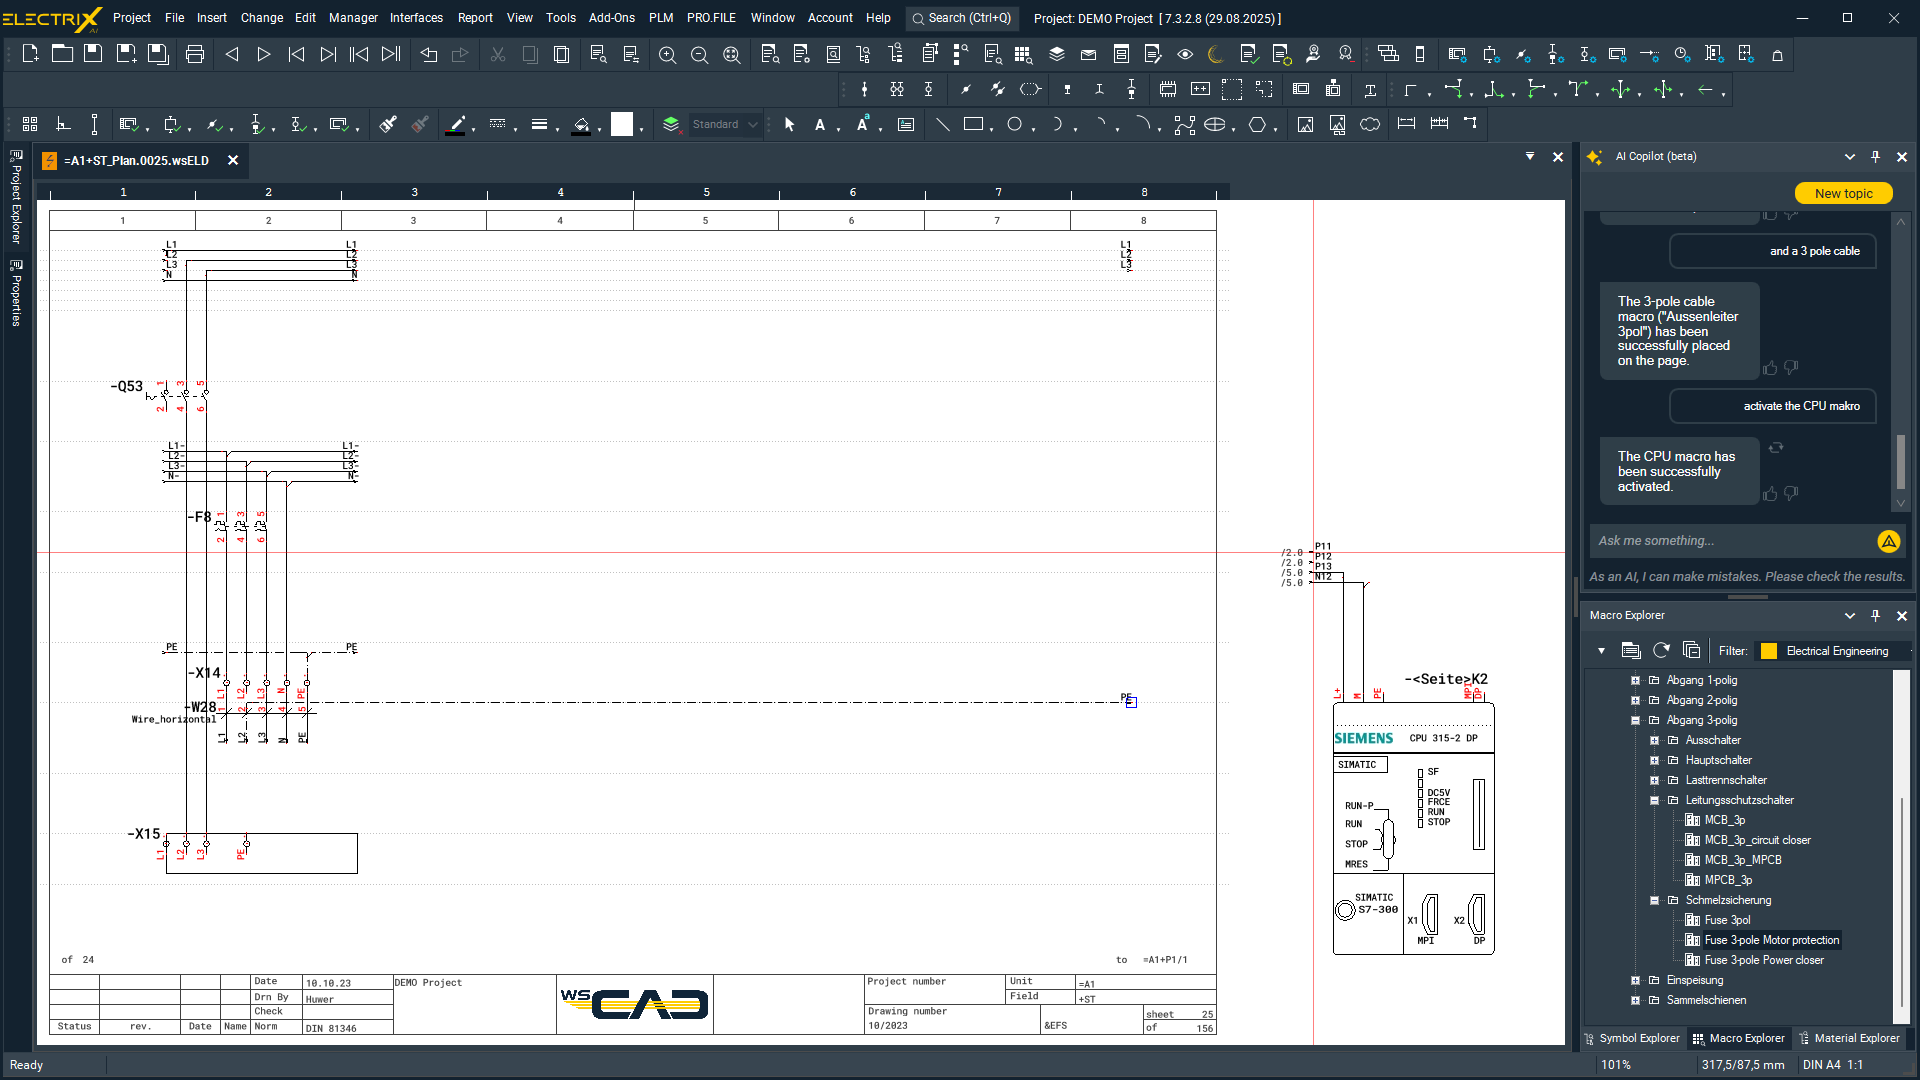
Task: Toggle the eye visibility icon in the toolbar
Action: (x=1185, y=54)
